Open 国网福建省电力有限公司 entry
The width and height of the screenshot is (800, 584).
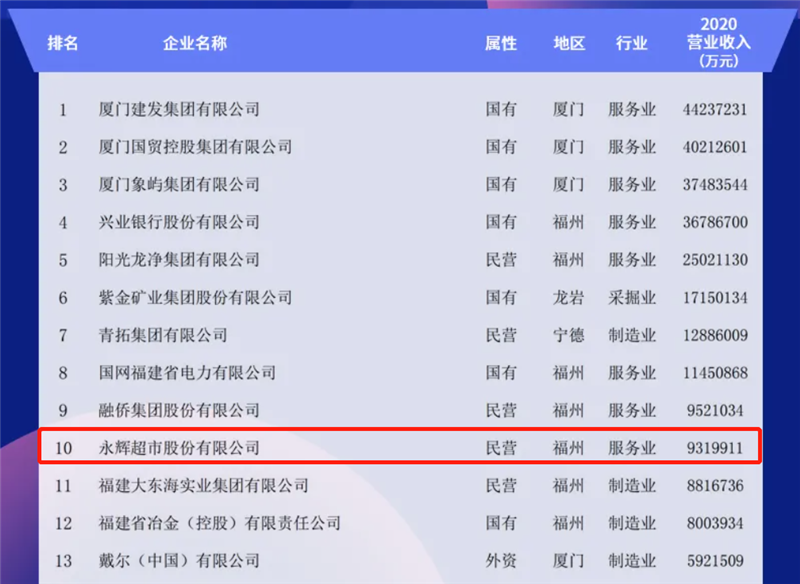coord(187,373)
